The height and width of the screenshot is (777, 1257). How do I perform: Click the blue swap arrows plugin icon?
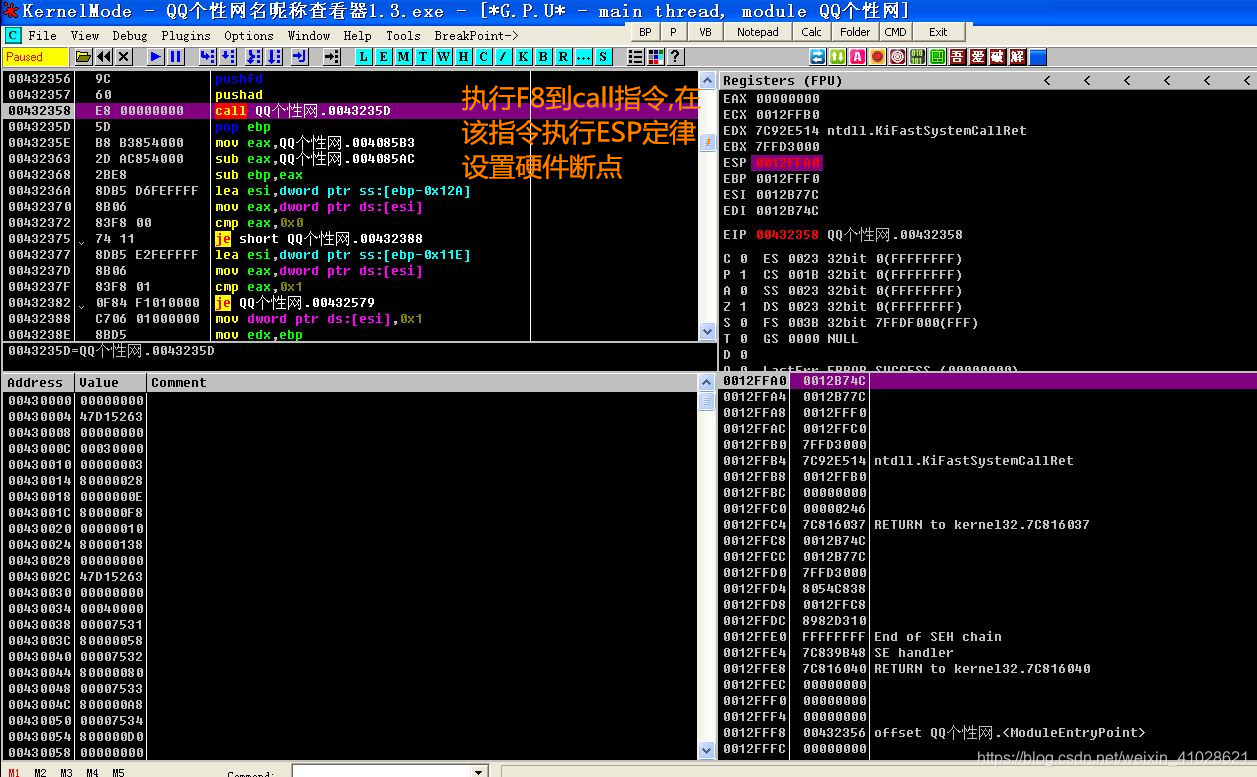817,57
